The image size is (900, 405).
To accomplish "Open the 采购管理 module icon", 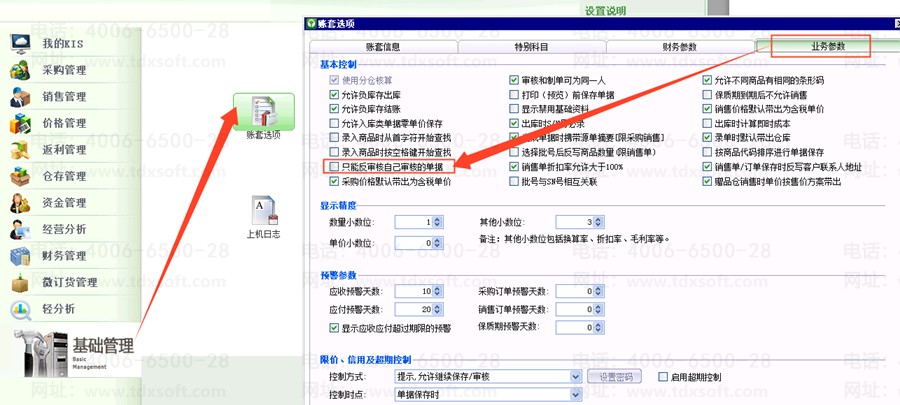I will click(21, 71).
